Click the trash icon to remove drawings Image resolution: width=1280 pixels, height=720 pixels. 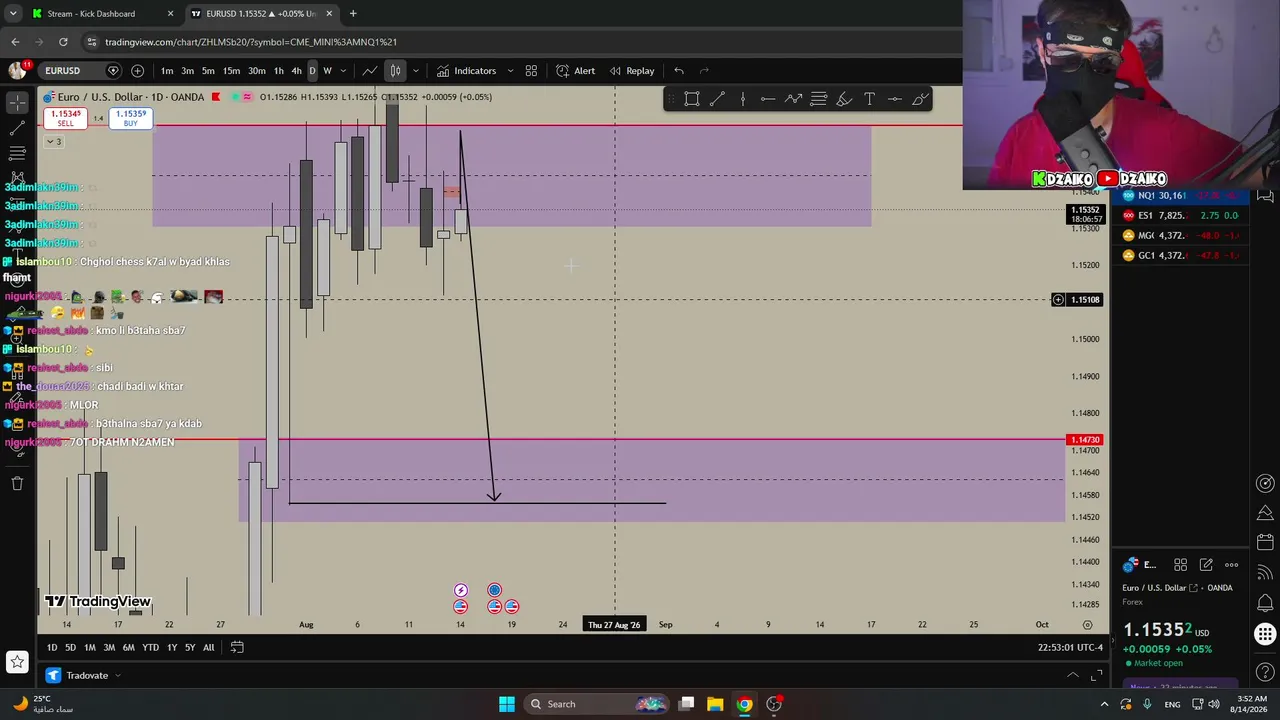(17, 484)
